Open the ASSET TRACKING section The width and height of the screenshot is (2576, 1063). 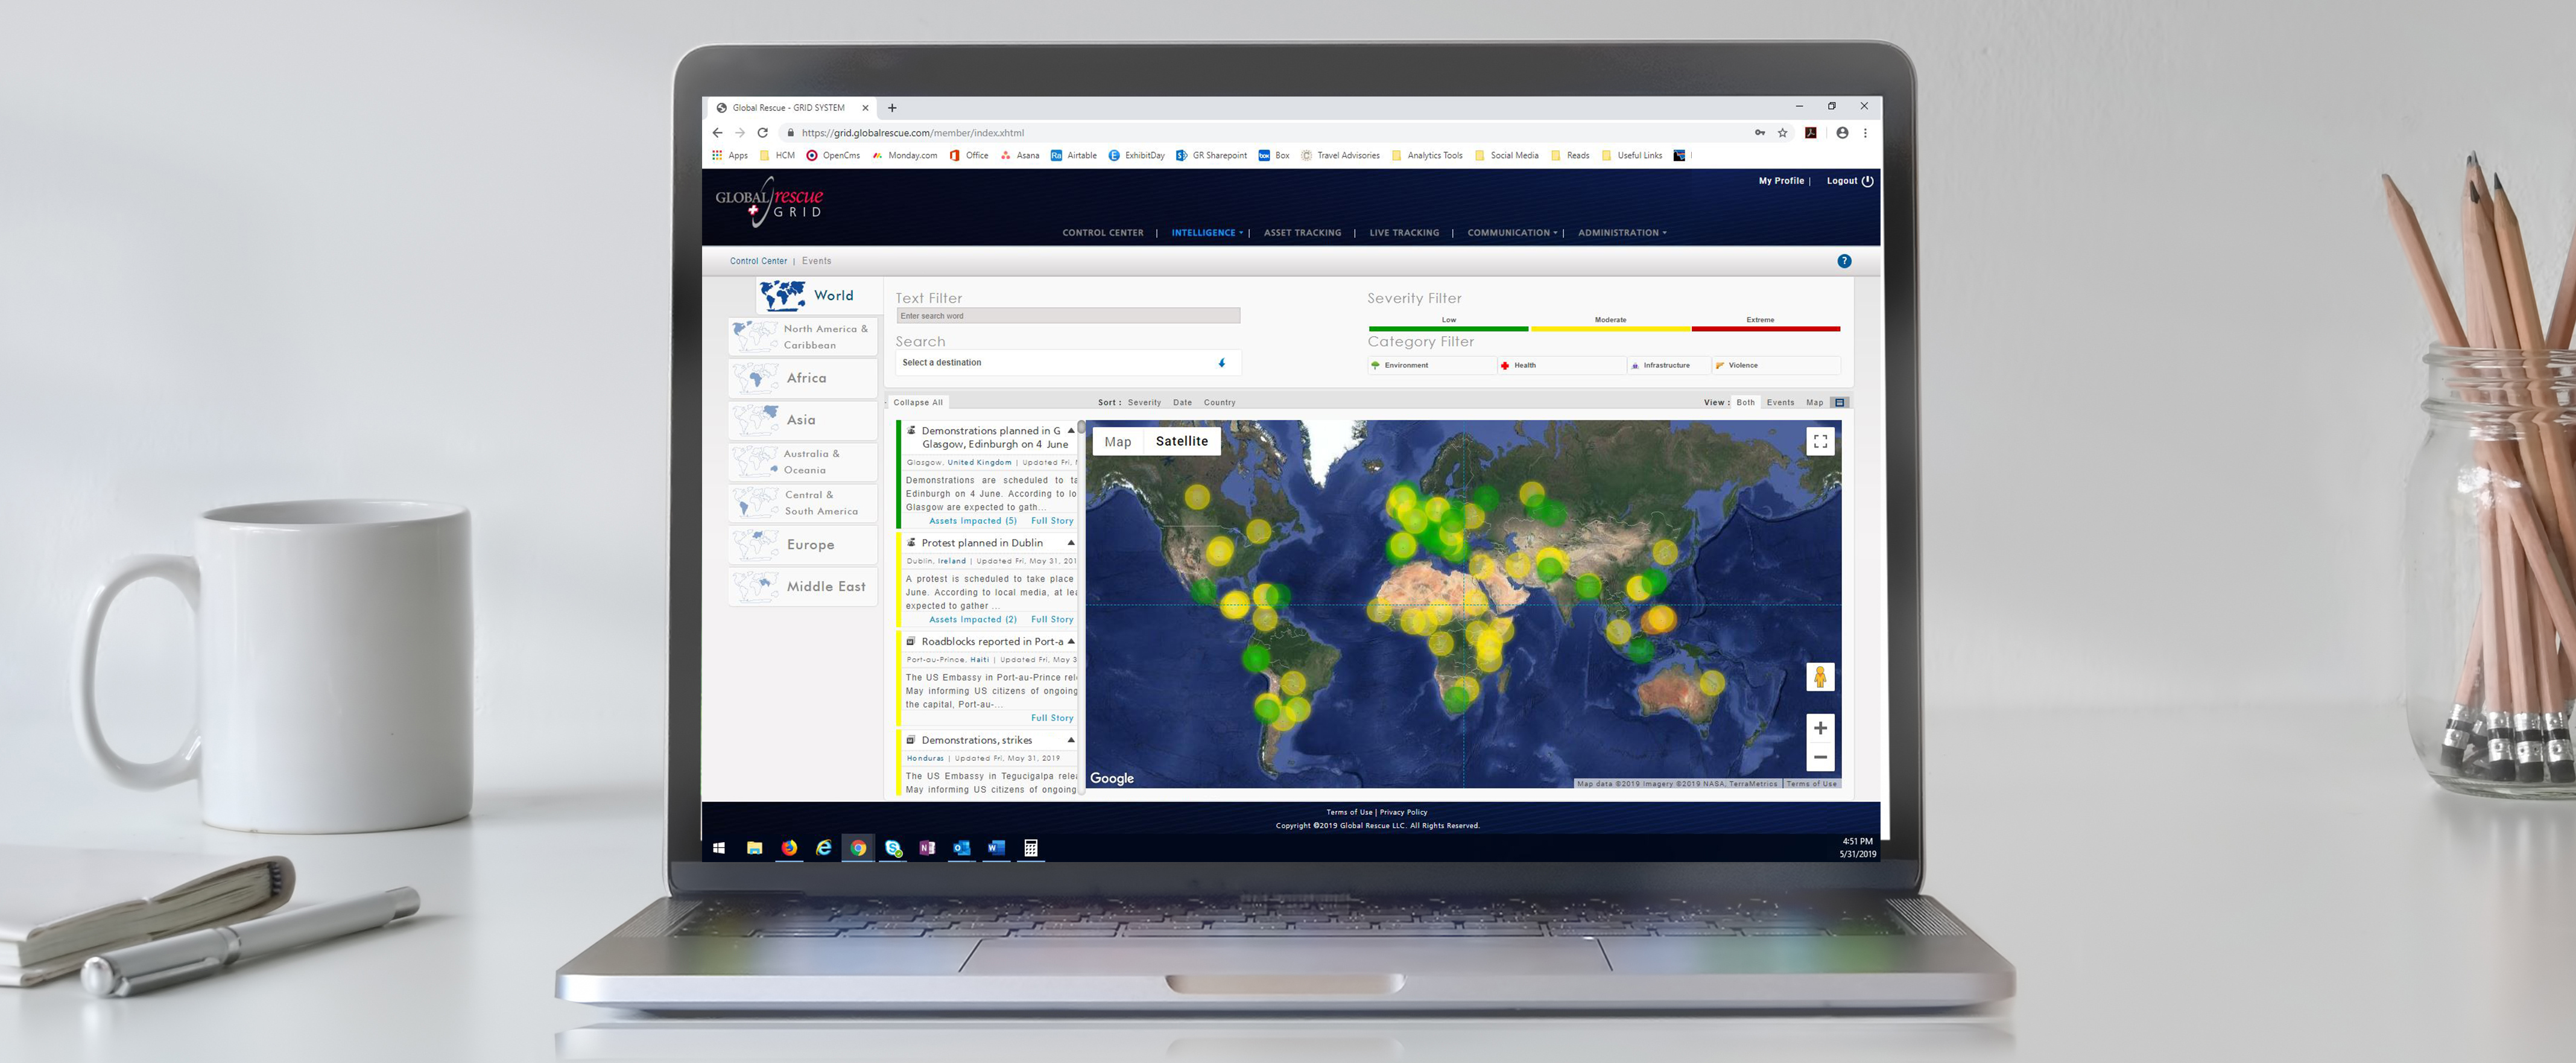pyautogui.click(x=1303, y=232)
